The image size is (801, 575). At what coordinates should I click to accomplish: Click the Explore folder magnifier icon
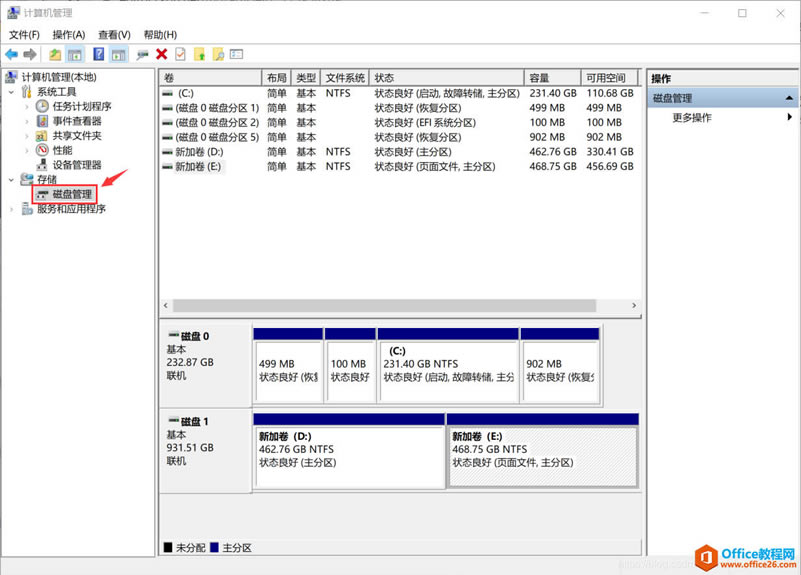tap(218, 54)
